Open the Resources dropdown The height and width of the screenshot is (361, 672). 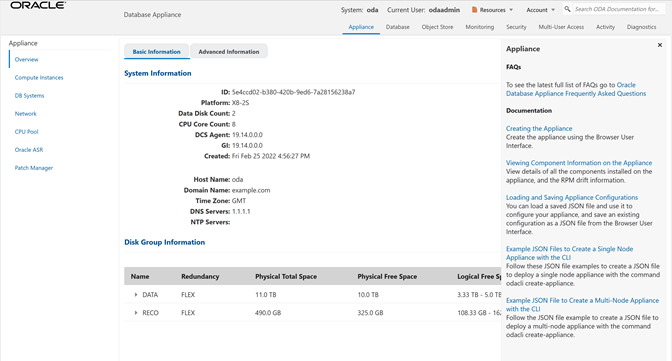click(x=492, y=9)
